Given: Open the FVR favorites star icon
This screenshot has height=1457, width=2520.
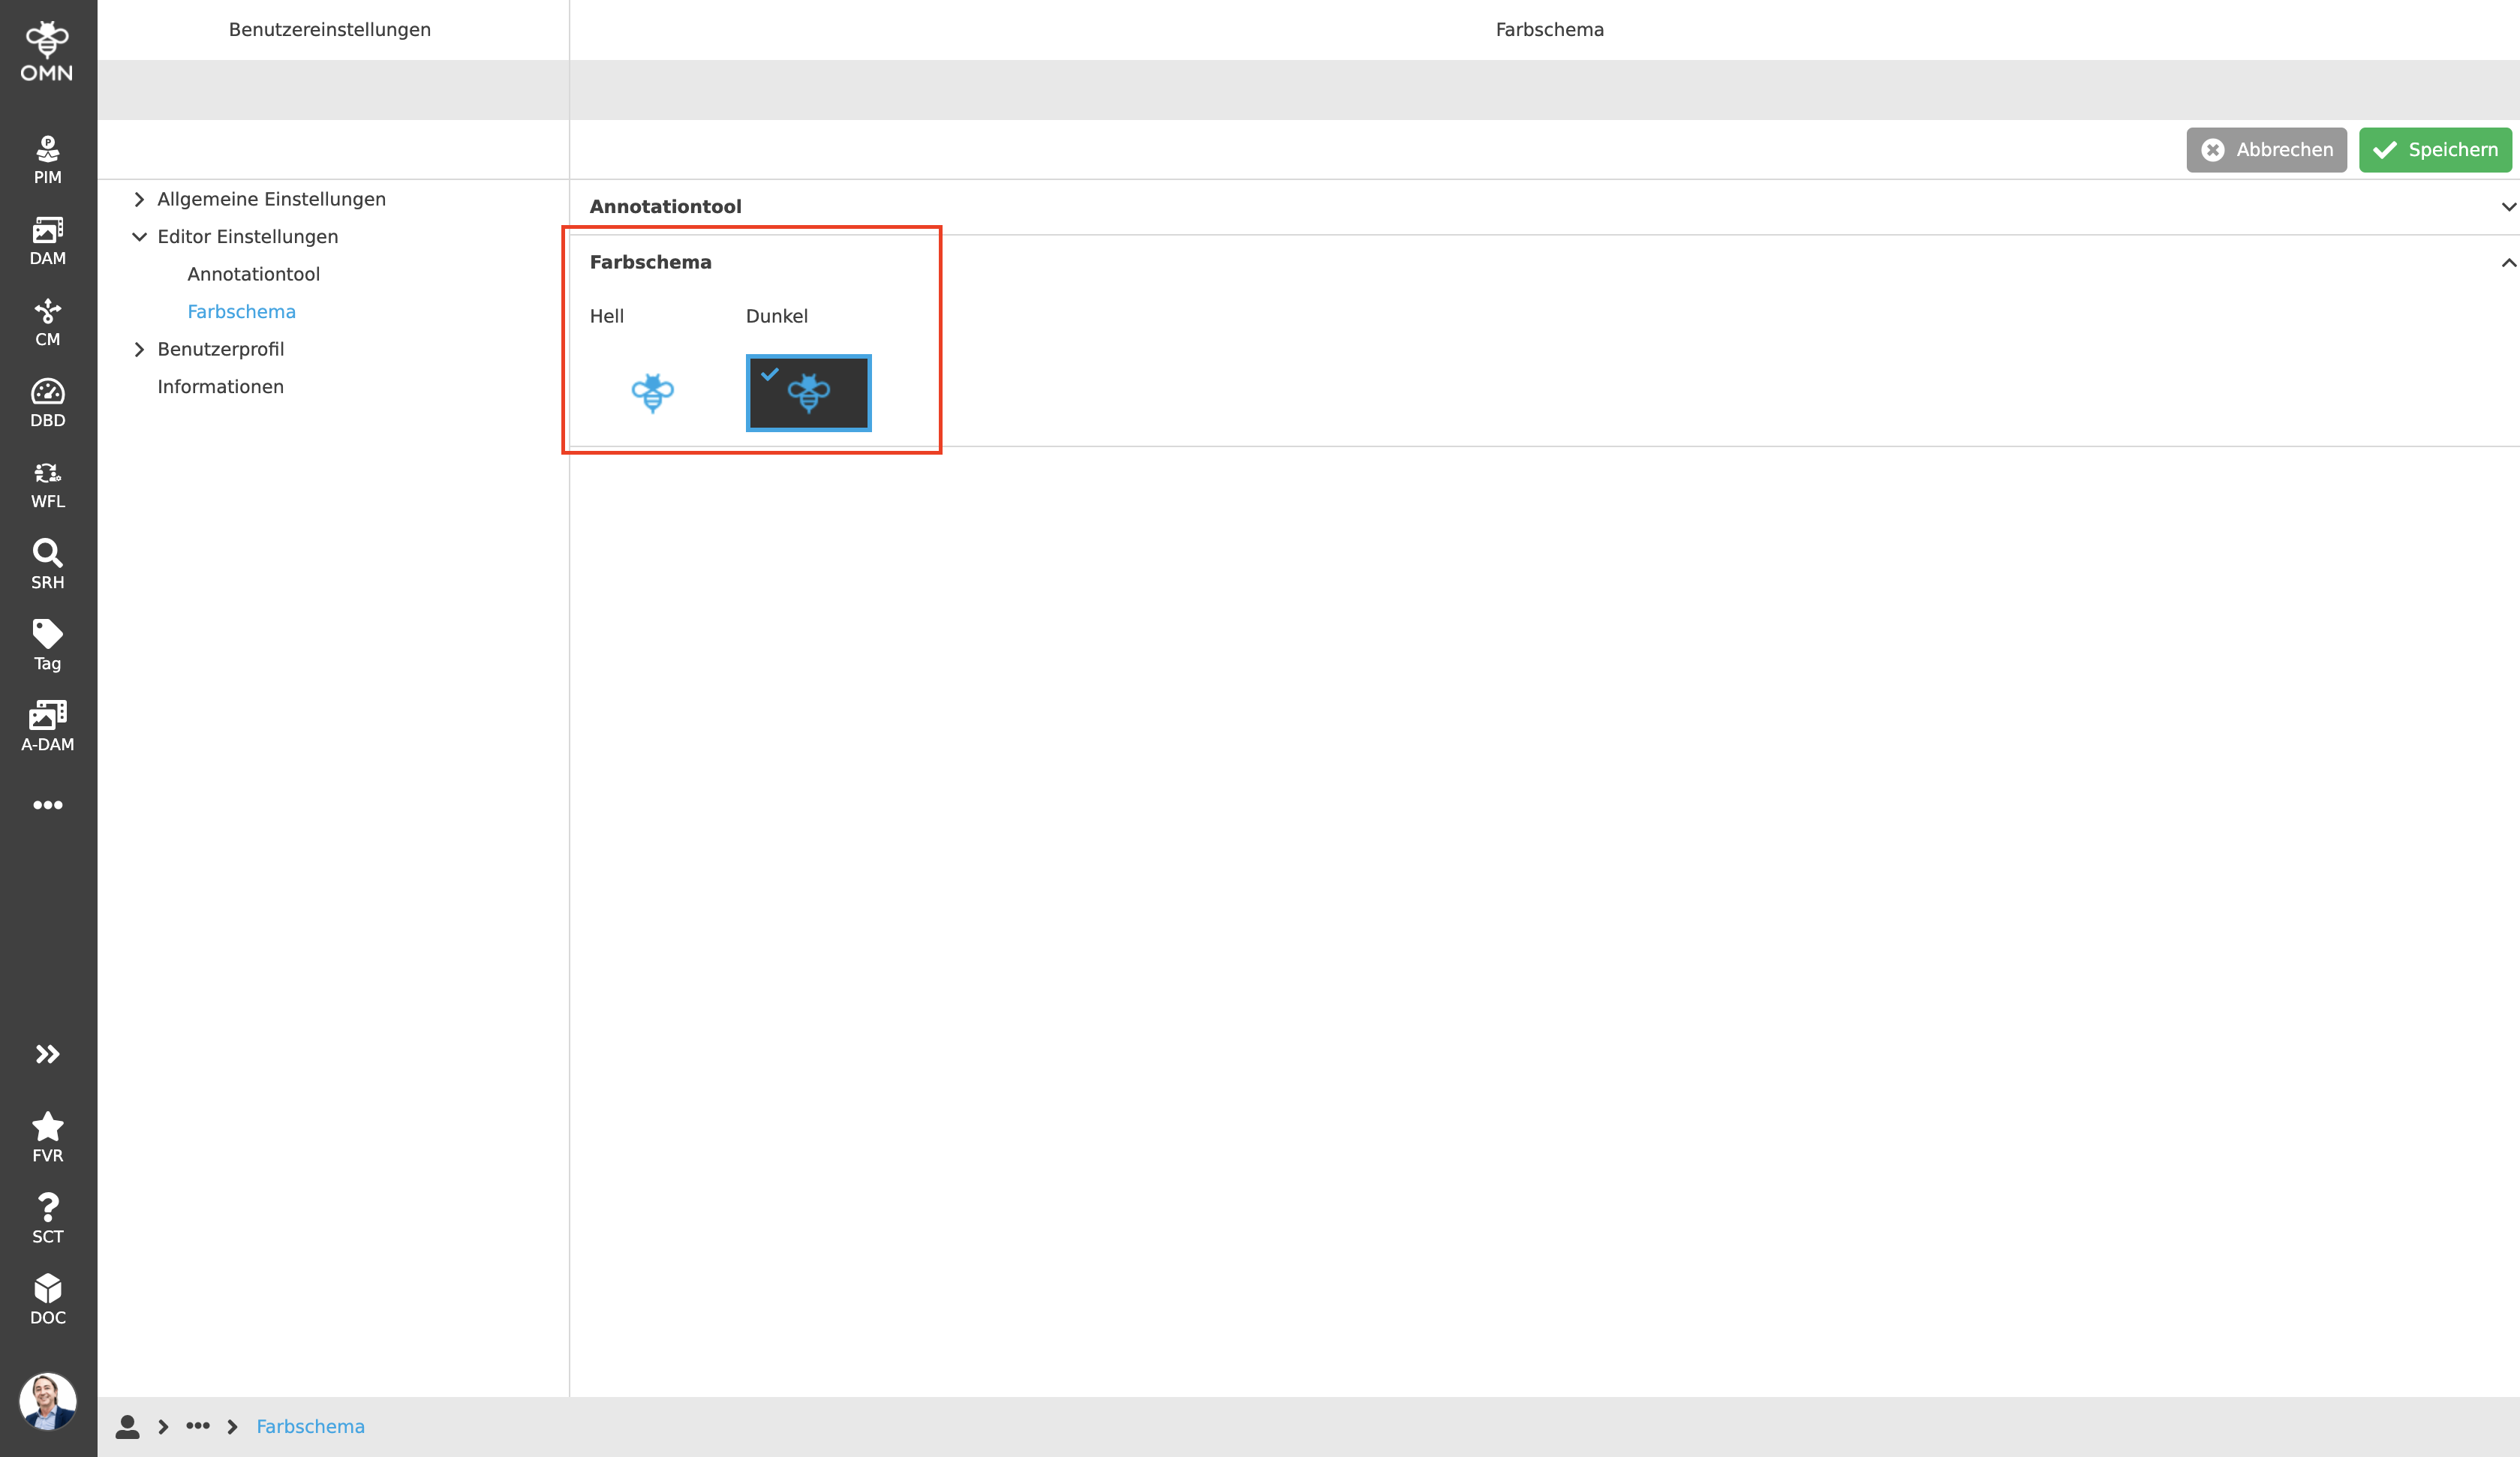Looking at the screenshot, I should 47,1138.
